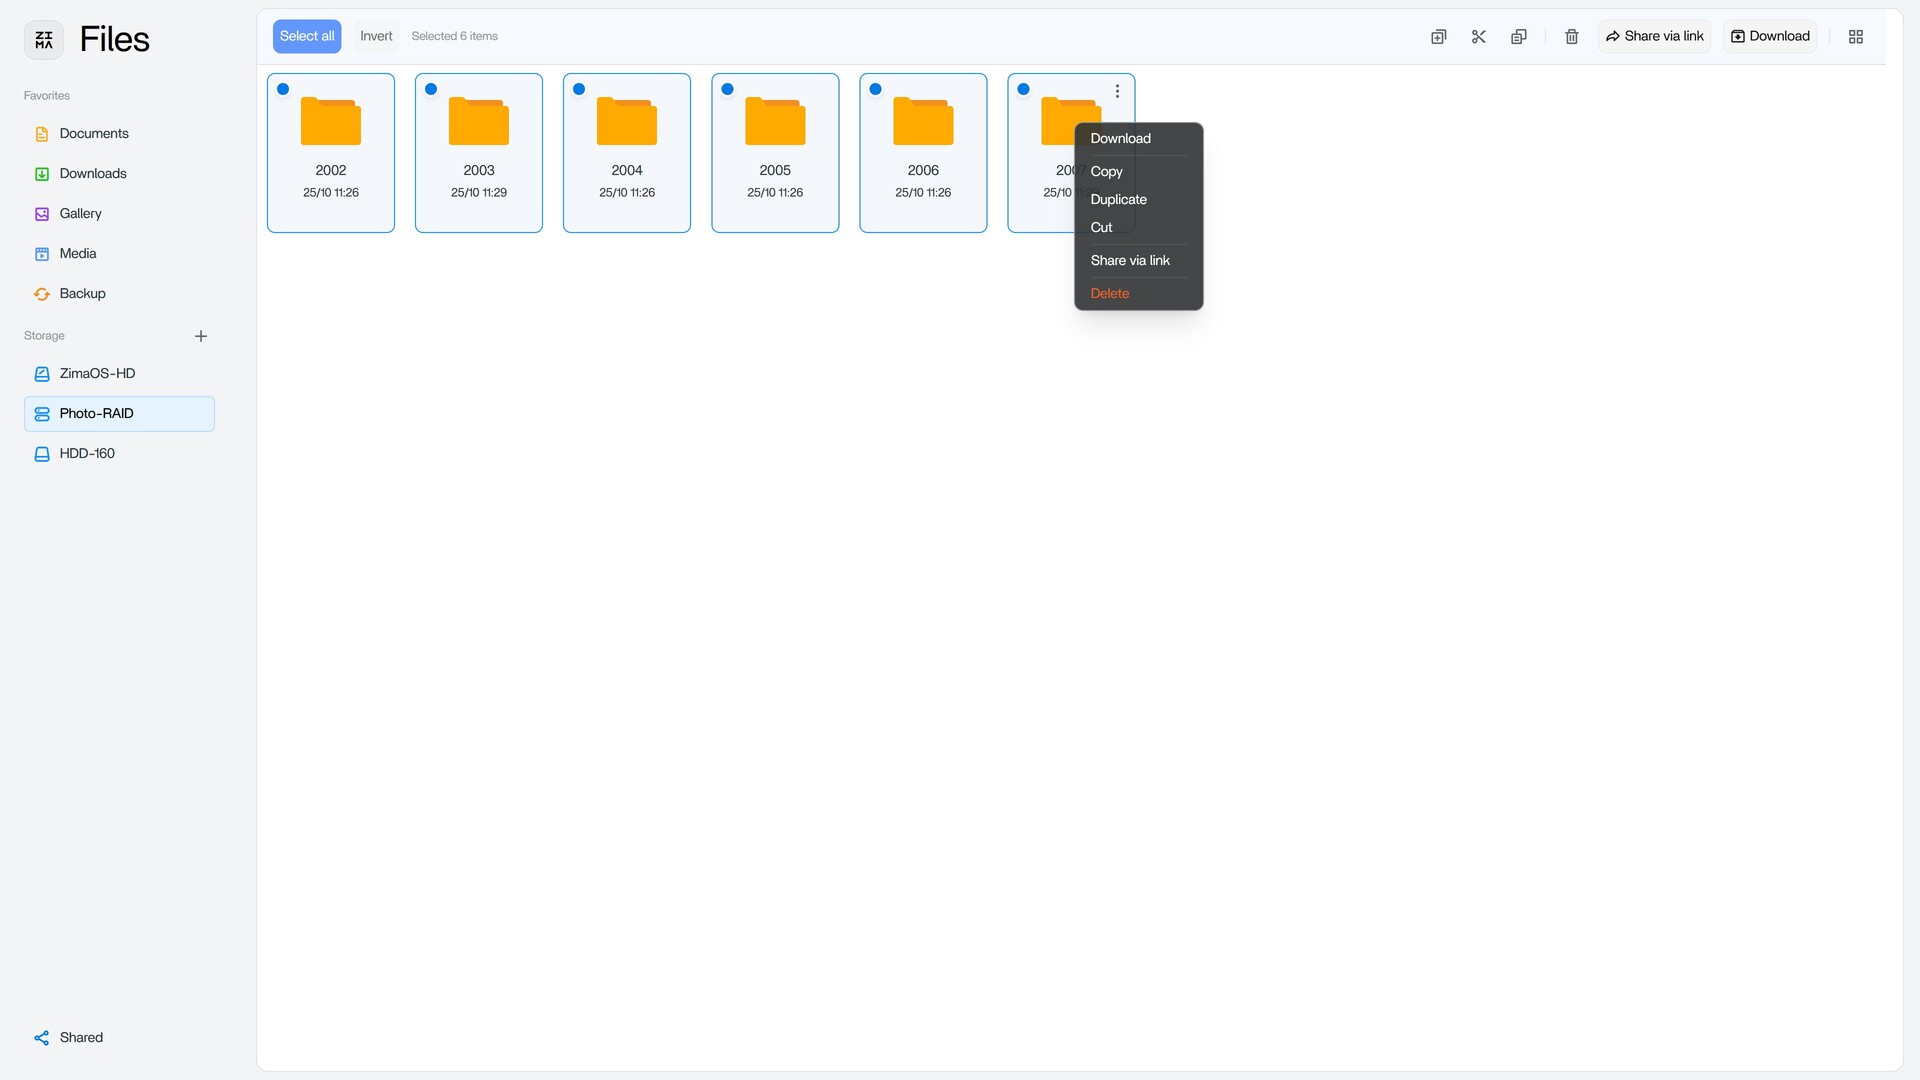Image resolution: width=1920 pixels, height=1080 pixels.
Task: Open the three-dot menu on 2007 folder
Action: pyautogui.click(x=1117, y=91)
